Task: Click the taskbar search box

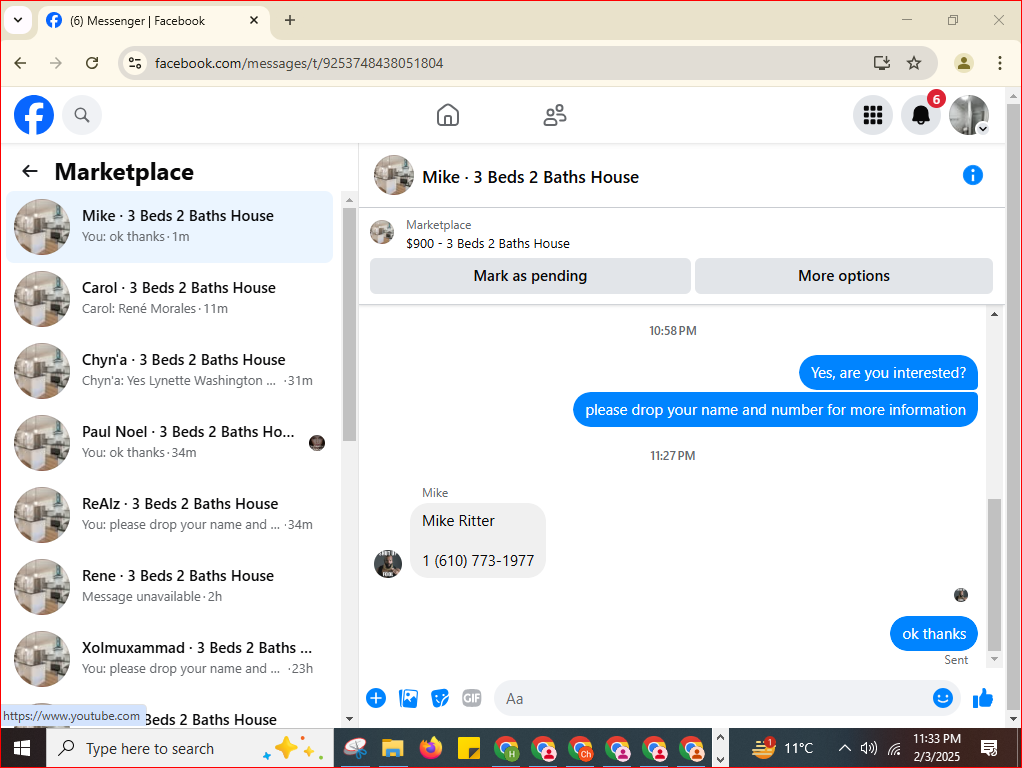Action: pos(189,748)
